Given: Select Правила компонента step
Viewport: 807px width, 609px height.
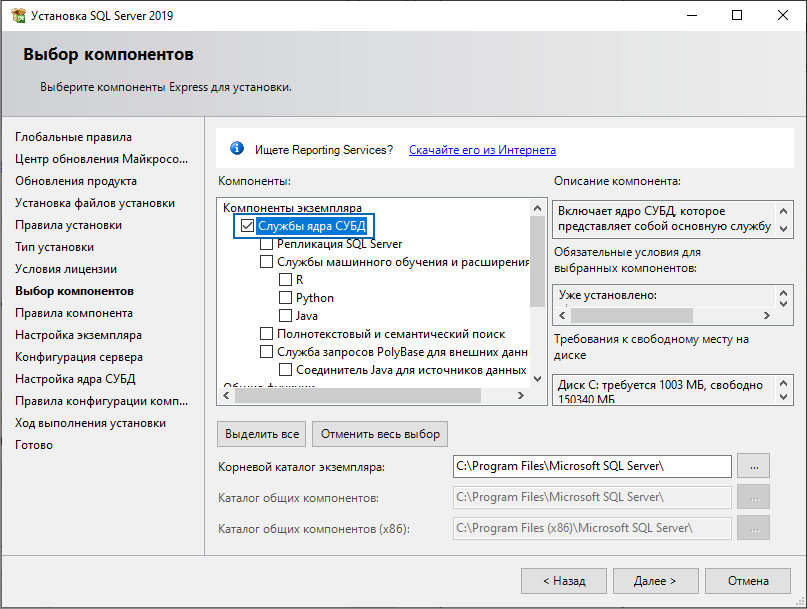Looking at the screenshot, I should tap(74, 313).
